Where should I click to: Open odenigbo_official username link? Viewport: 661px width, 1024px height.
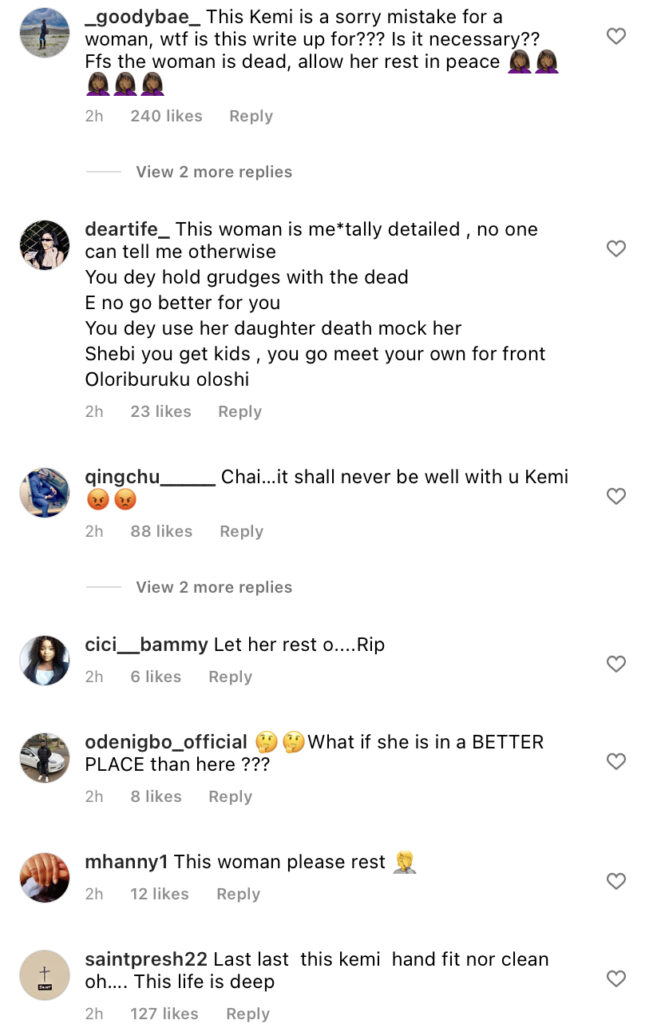tap(166, 742)
